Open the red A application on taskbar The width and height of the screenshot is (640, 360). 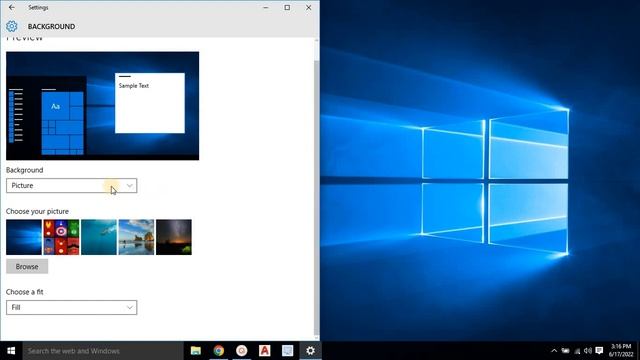(264, 351)
